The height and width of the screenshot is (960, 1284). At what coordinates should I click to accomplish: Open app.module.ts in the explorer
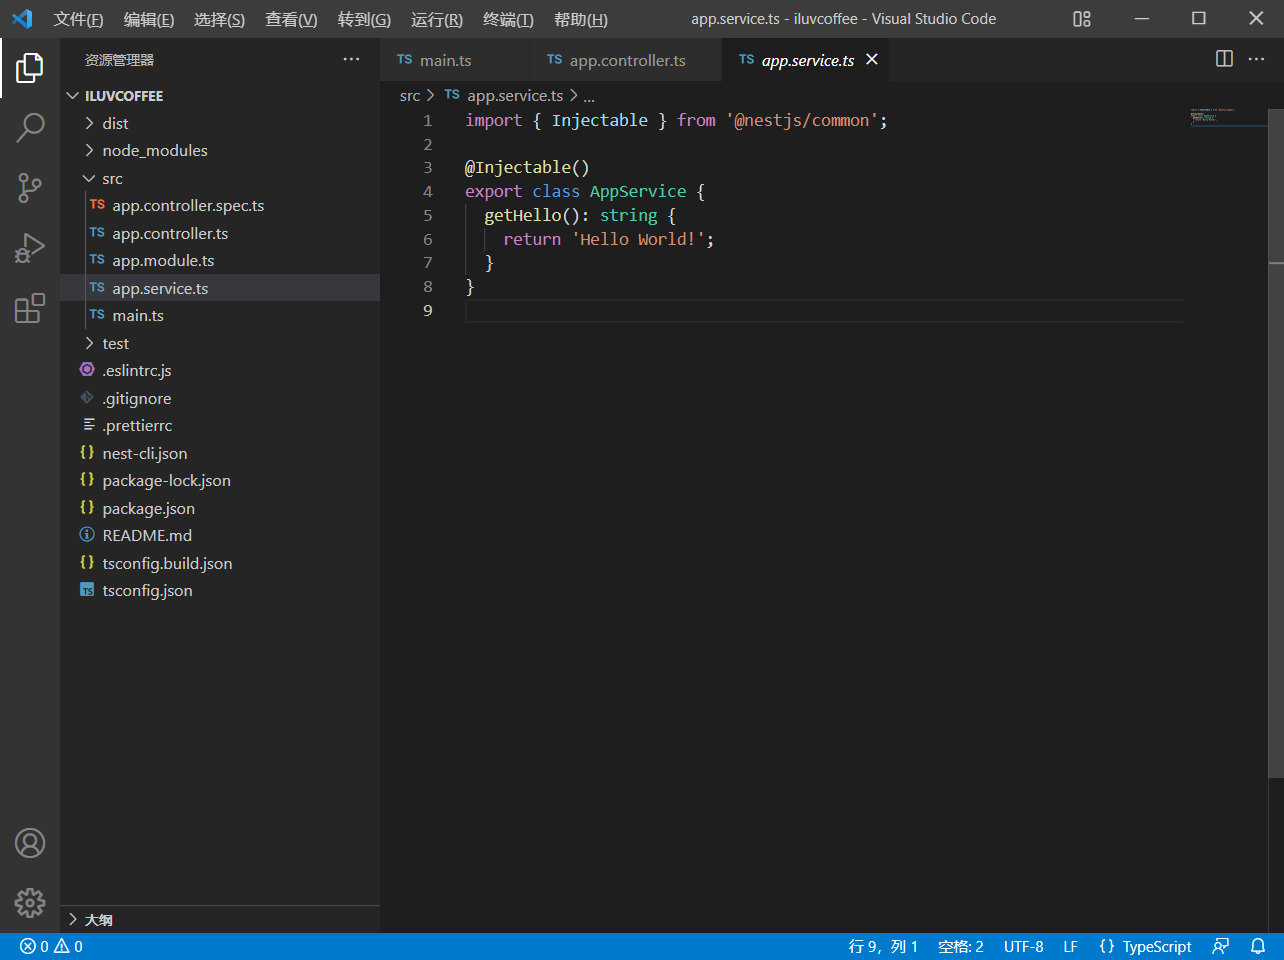[163, 260]
